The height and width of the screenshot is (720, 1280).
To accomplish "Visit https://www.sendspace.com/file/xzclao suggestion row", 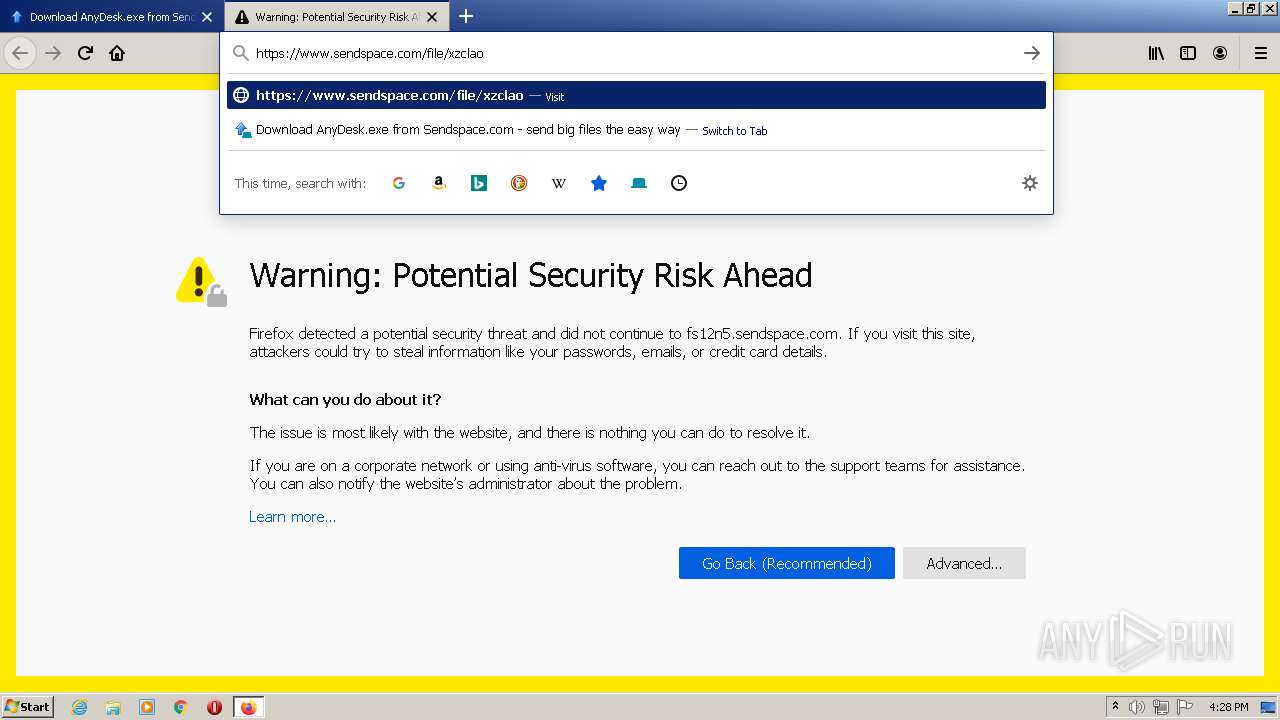I will point(636,96).
